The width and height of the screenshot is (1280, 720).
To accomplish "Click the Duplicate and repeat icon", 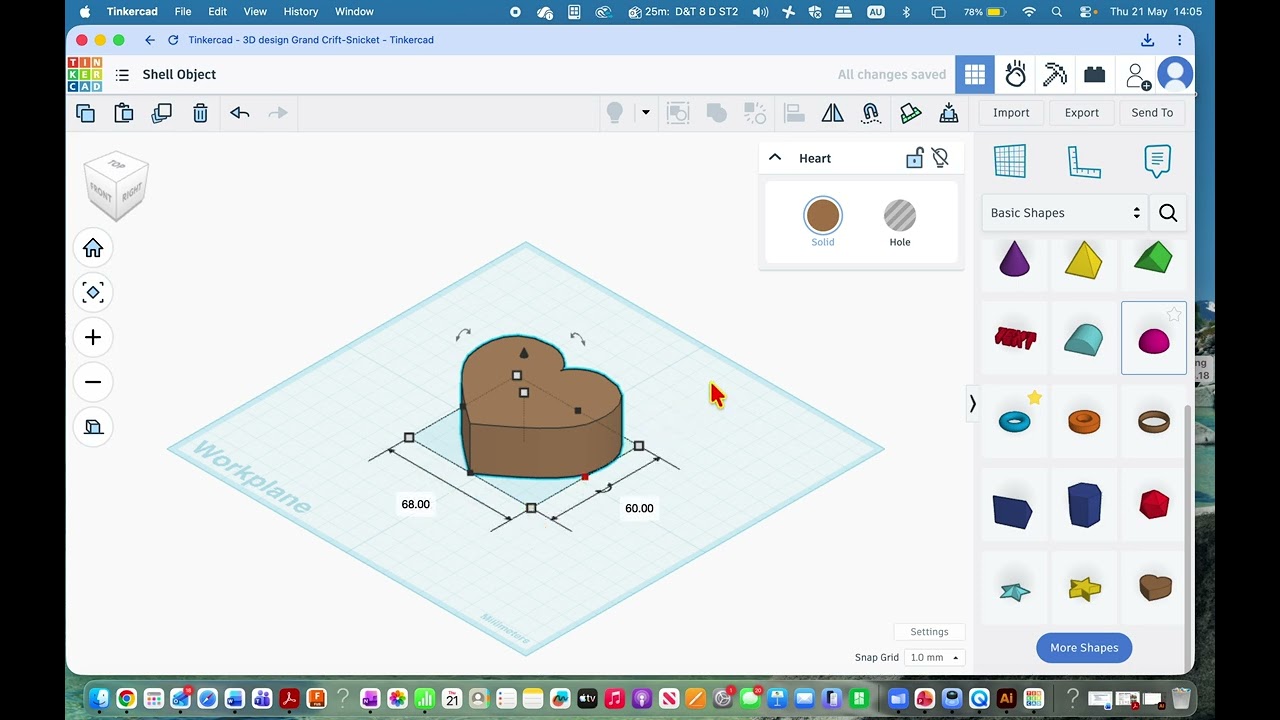I will pos(161,113).
